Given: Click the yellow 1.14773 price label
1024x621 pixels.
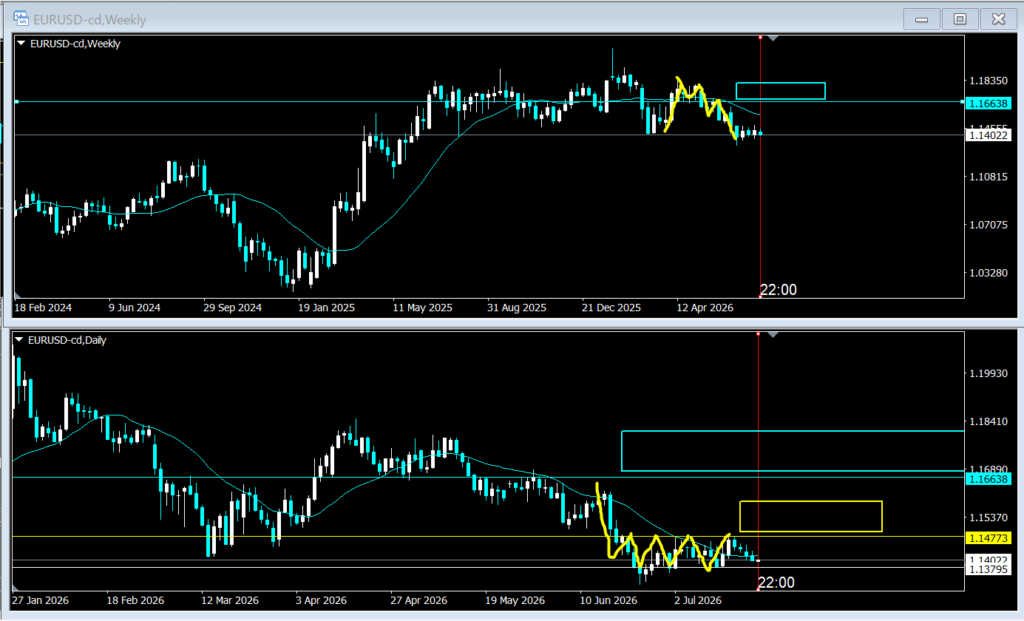Looking at the screenshot, I should click(x=988, y=538).
